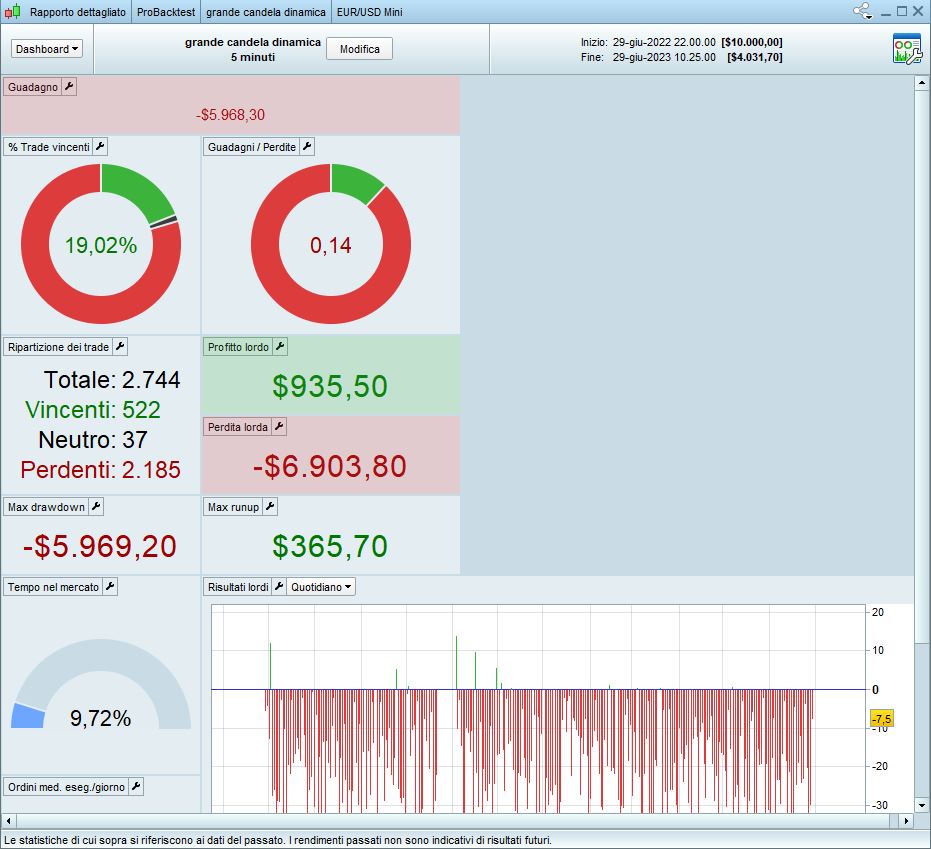Expand the Dashboard dropdown
The image size is (931, 849).
pos(47,49)
